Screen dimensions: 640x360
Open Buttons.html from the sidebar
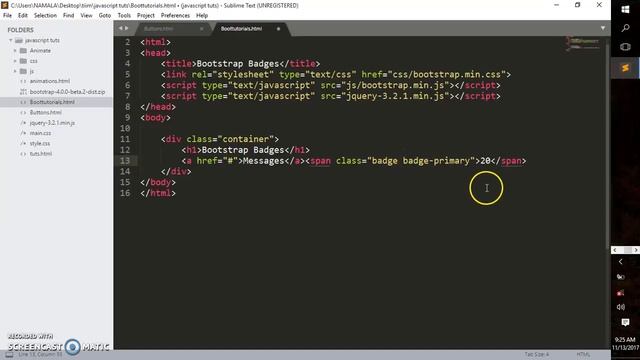(x=46, y=112)
